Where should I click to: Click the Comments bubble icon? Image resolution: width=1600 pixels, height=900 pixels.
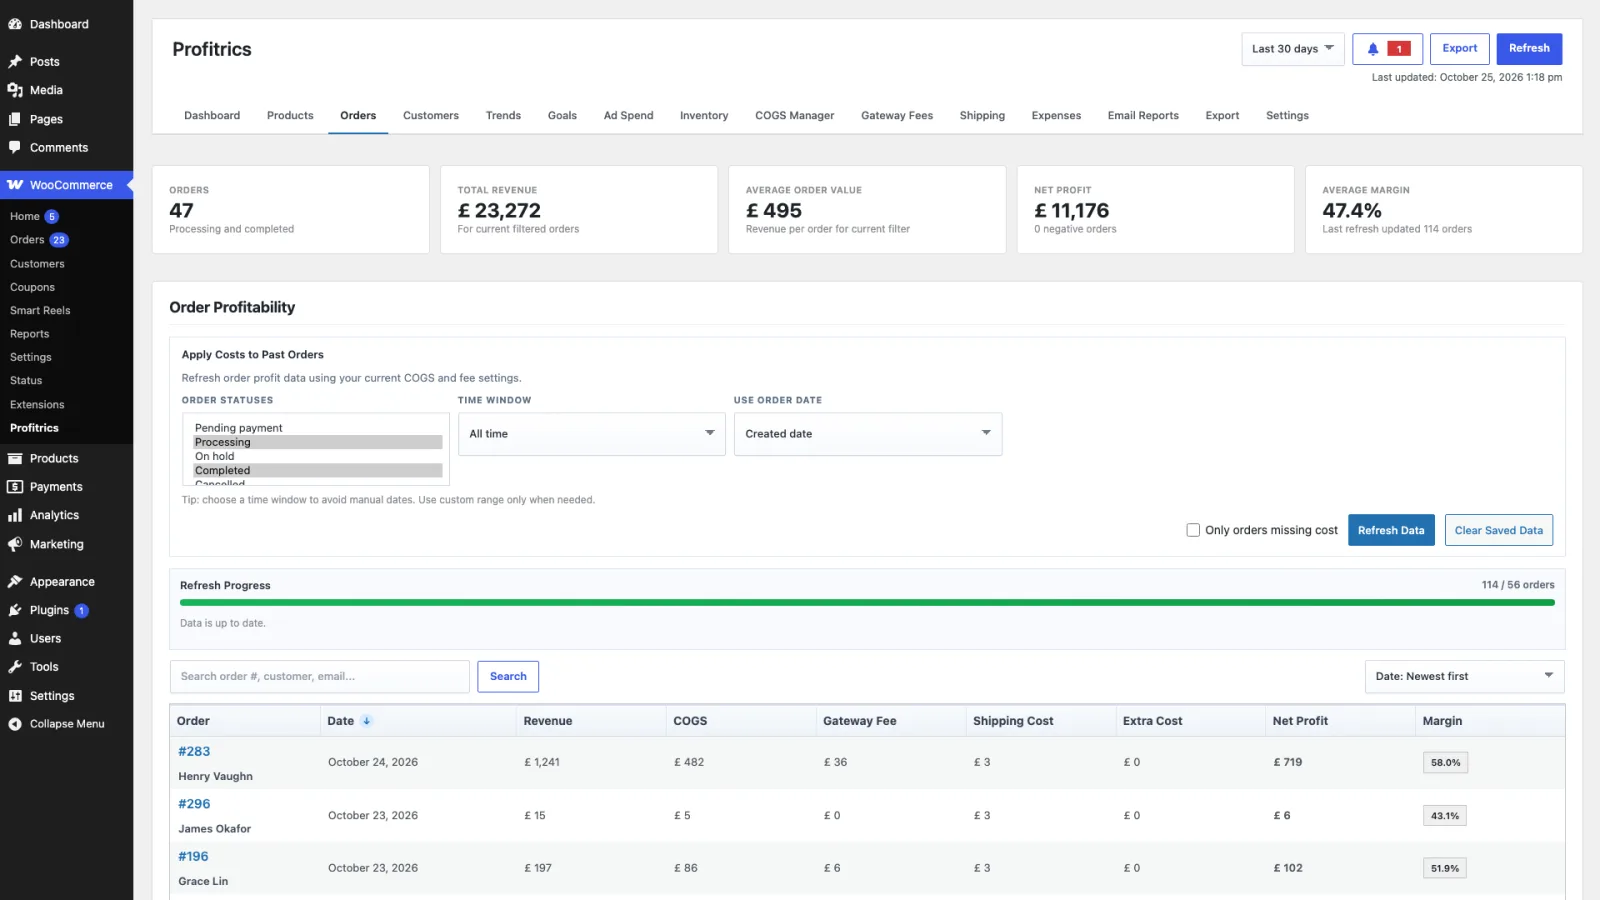point(15,147)
